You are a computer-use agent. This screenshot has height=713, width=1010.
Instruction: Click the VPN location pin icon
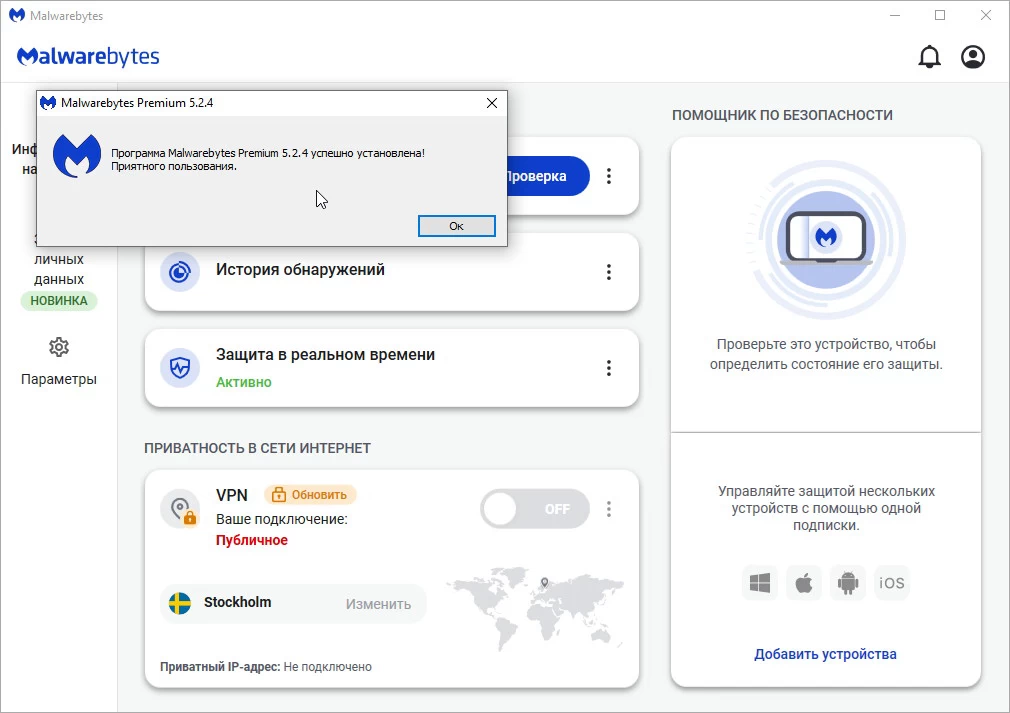[181, 509]
